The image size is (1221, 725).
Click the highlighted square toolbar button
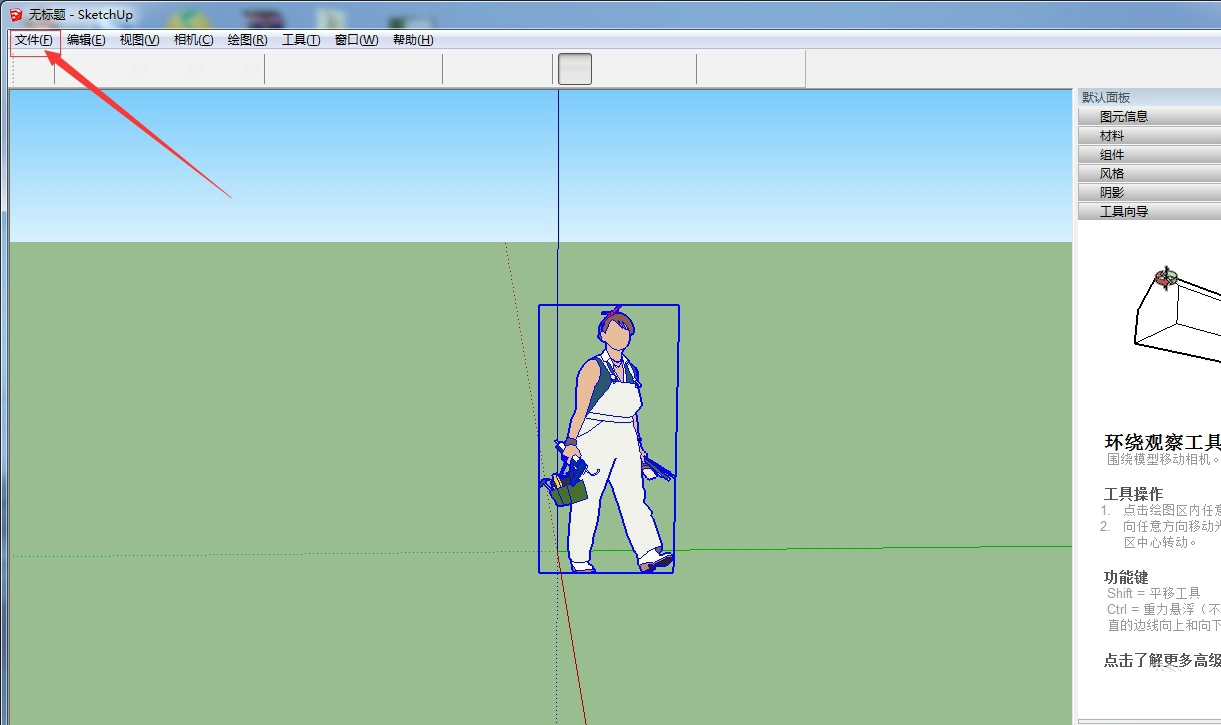coord(574,69)
